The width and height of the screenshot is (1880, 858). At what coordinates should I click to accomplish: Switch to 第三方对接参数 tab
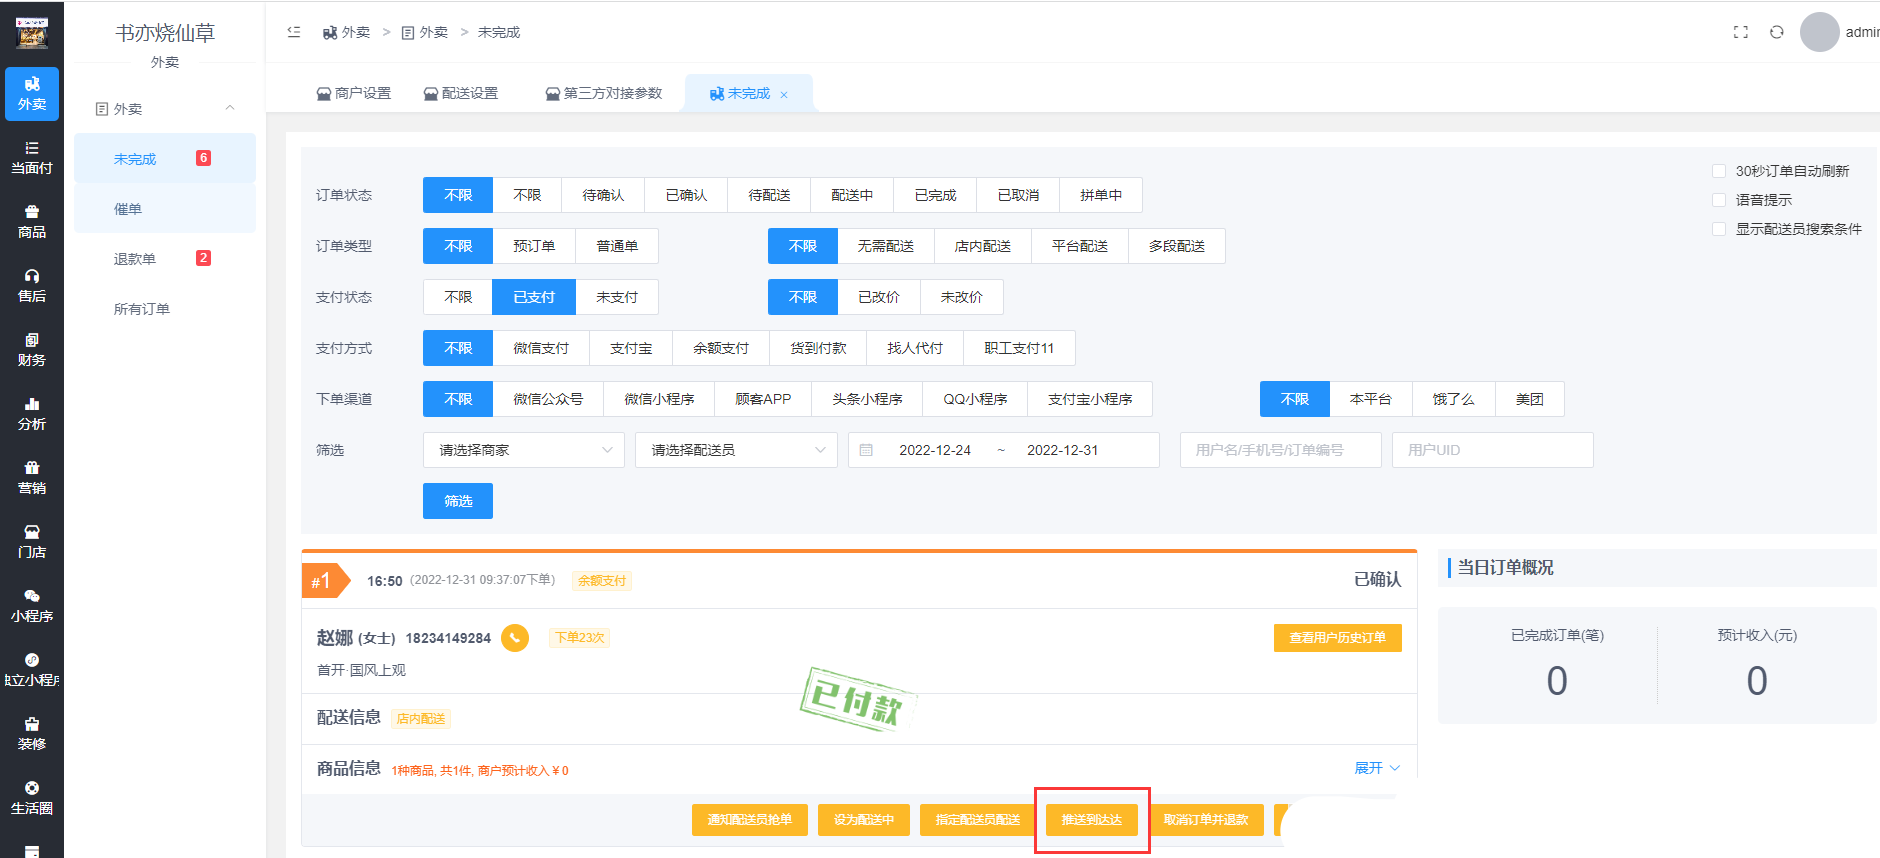coord(604,93)
